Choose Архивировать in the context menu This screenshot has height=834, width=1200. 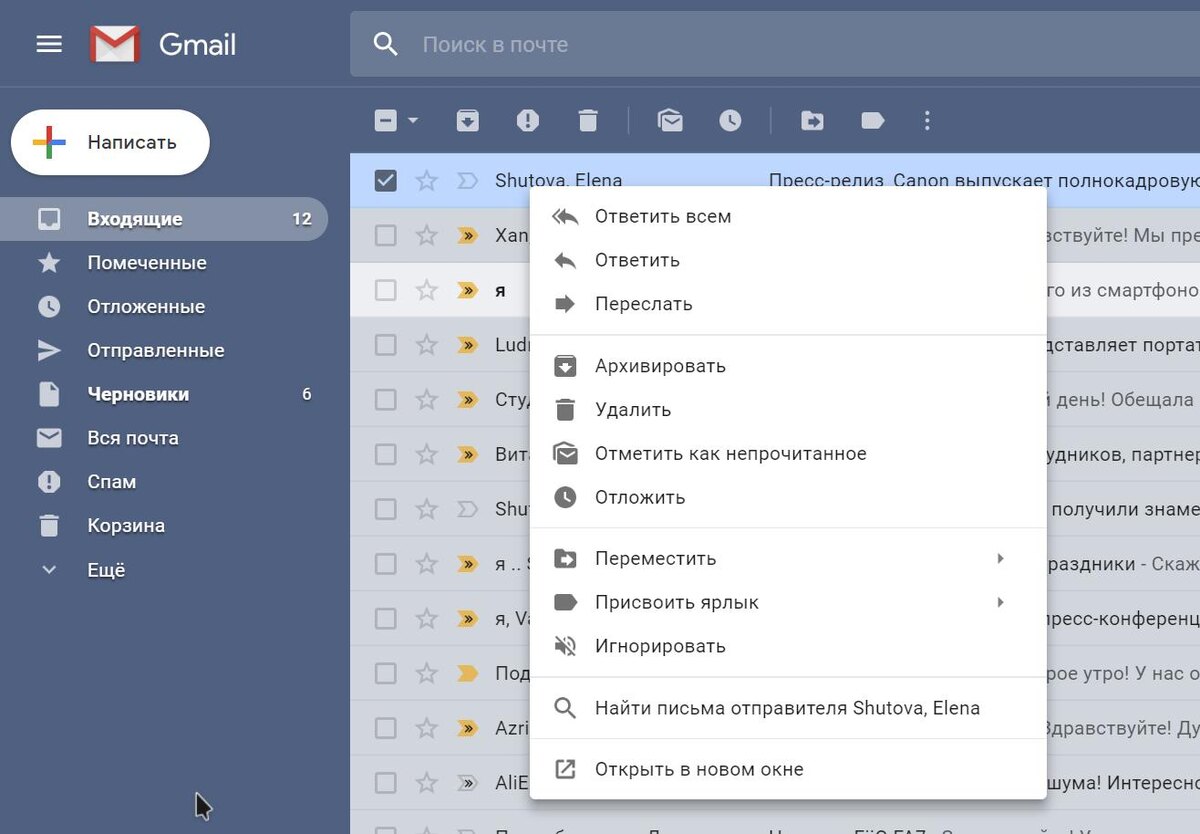788,366
